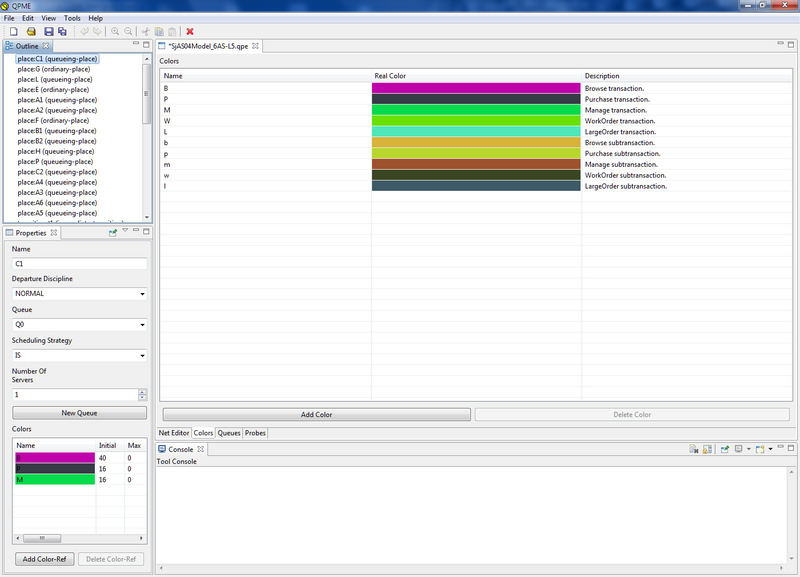Click the Properties panel pin icon
Viewport: 800px width, 577px height.
coord(113,233)
